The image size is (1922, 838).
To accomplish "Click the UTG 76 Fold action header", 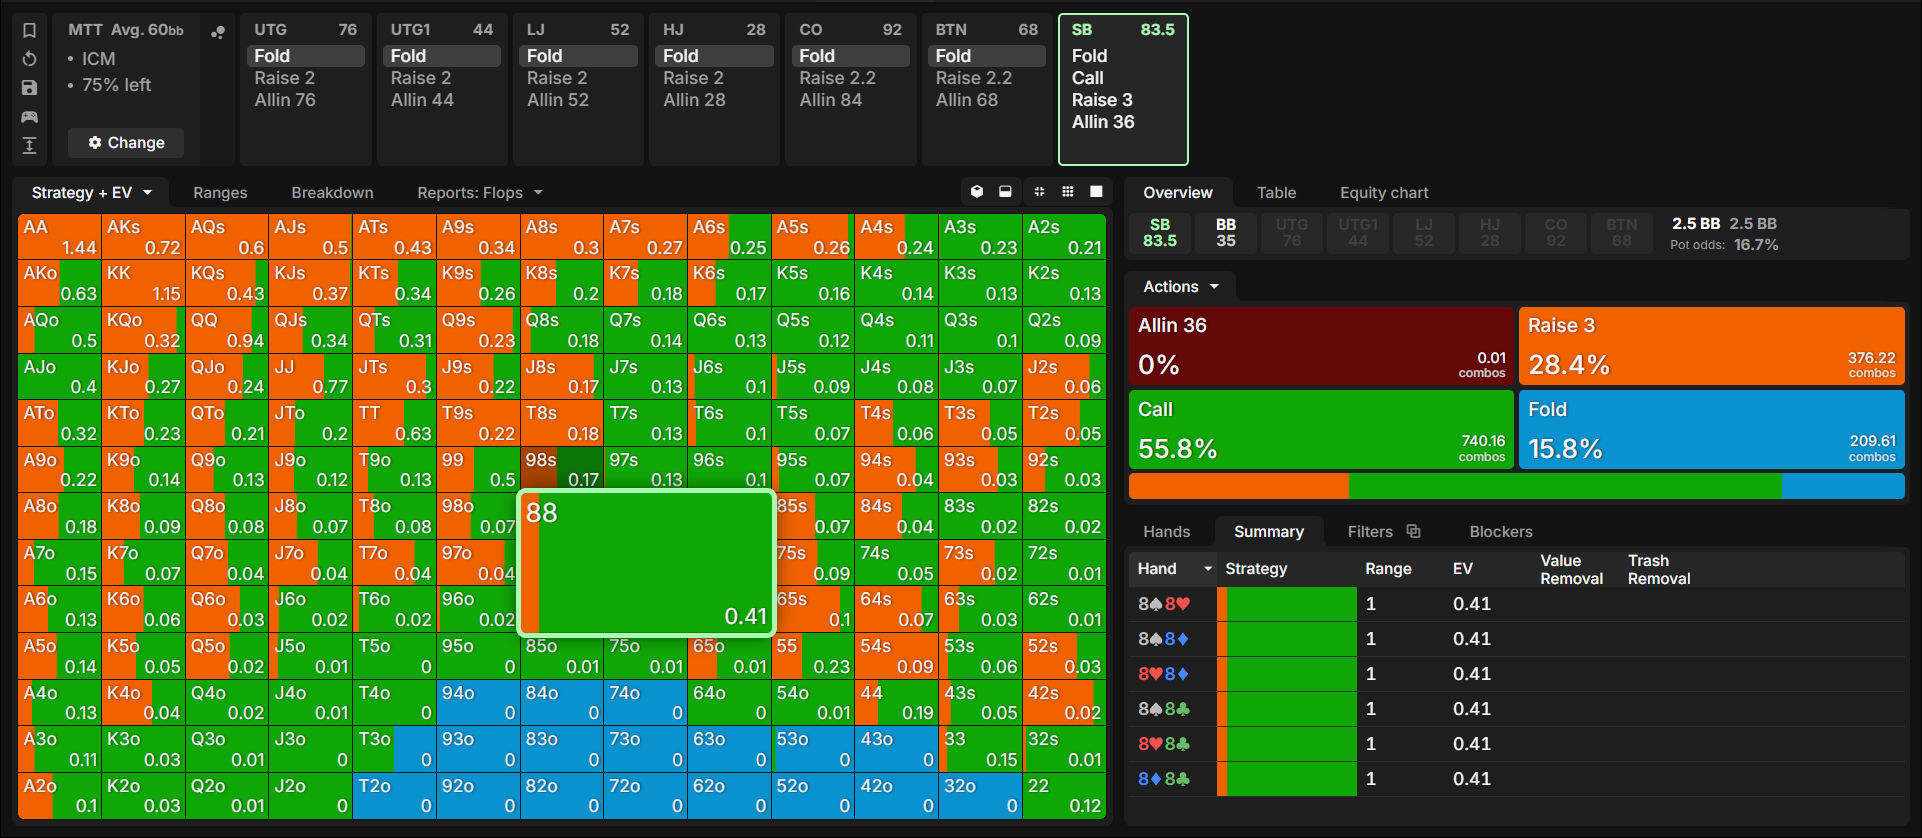I will point(305,56).
